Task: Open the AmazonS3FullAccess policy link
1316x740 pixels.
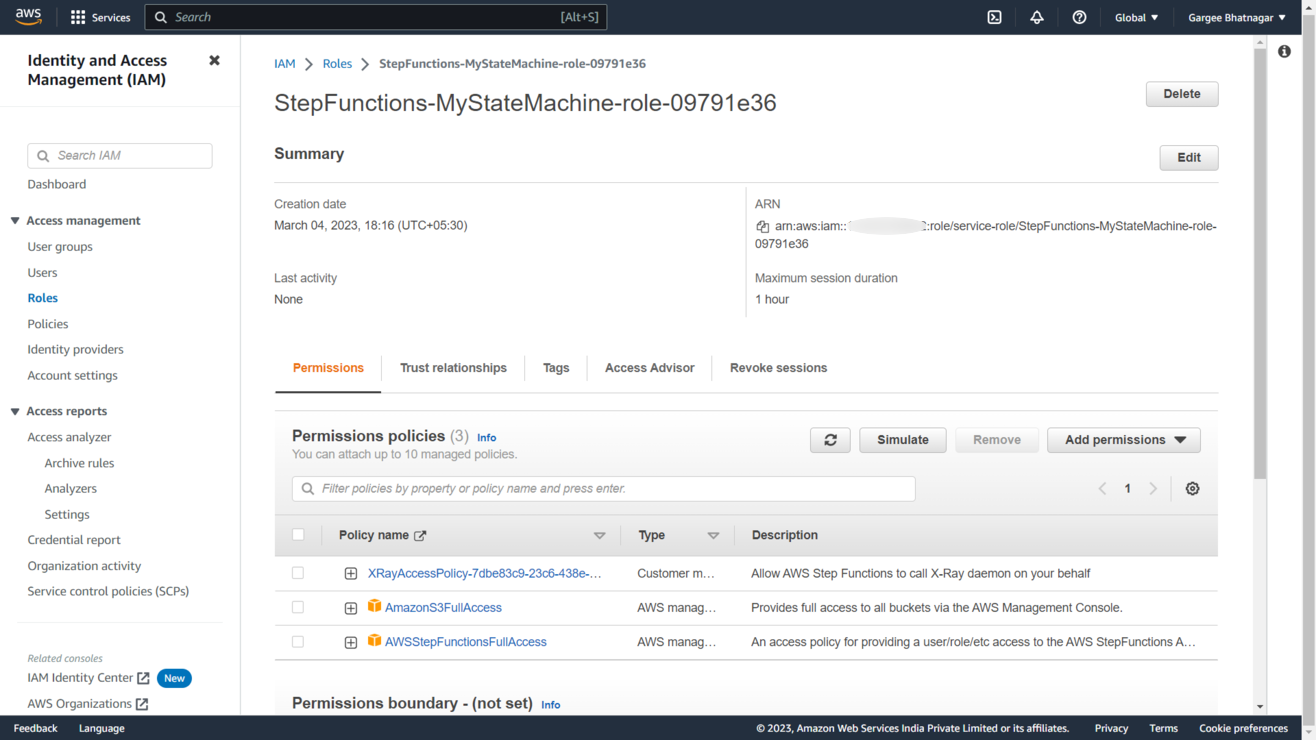Action: (443, 608)
